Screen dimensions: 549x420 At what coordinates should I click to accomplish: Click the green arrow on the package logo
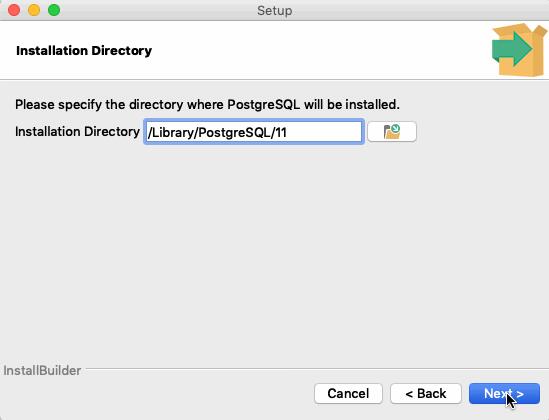click(512, 49)
